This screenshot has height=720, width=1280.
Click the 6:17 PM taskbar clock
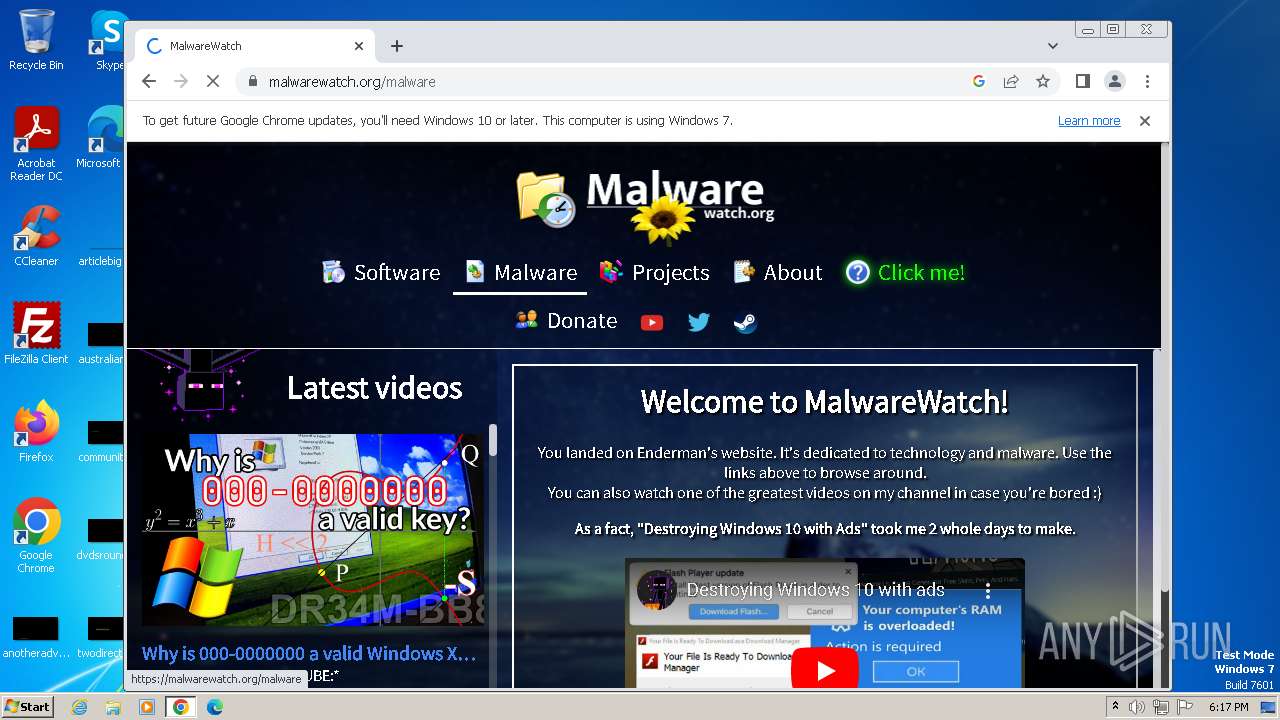1228,707
